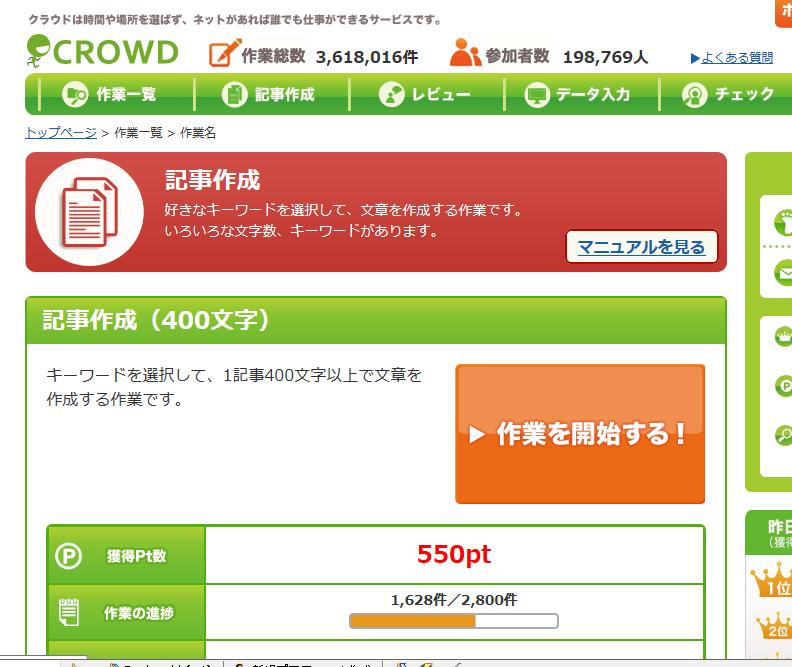Click the pencil icon beside 作業総数
The width and height of the screenshot is (792, 667).
point(225,53)
